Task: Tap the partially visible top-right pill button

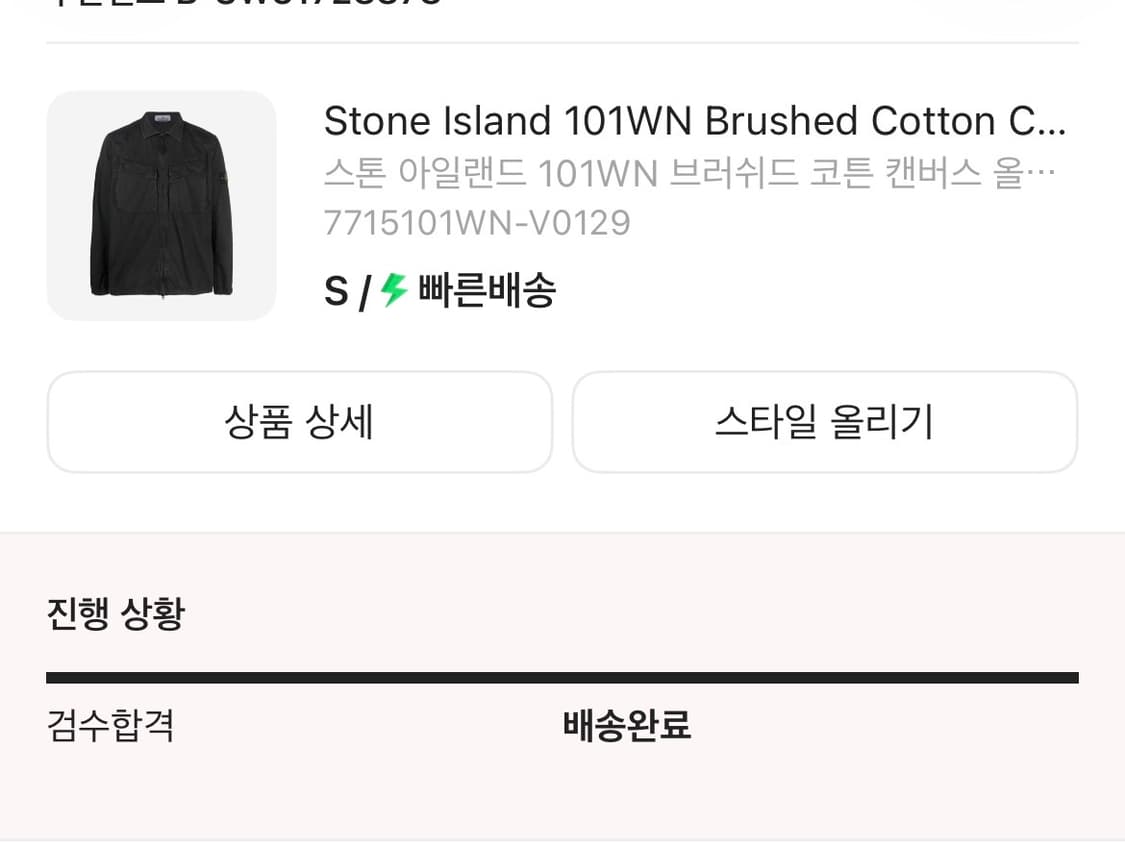Action: tap(1000, 8)
